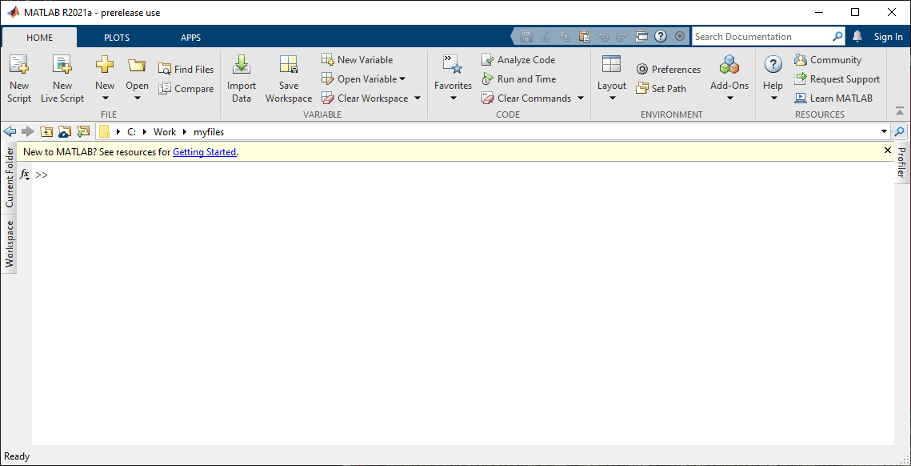The width and height of the screenshot is (911, 466).
Task: Click Open Variable
Action: click(x=358, y=79)
